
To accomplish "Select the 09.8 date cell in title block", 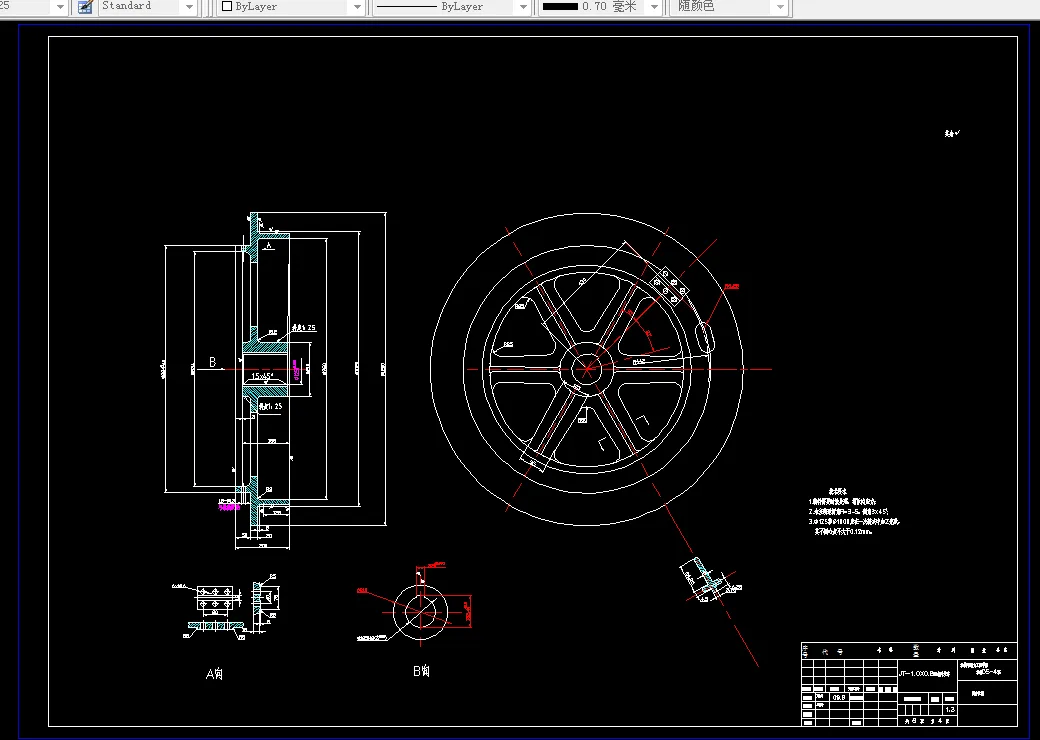I will point(838,698).
